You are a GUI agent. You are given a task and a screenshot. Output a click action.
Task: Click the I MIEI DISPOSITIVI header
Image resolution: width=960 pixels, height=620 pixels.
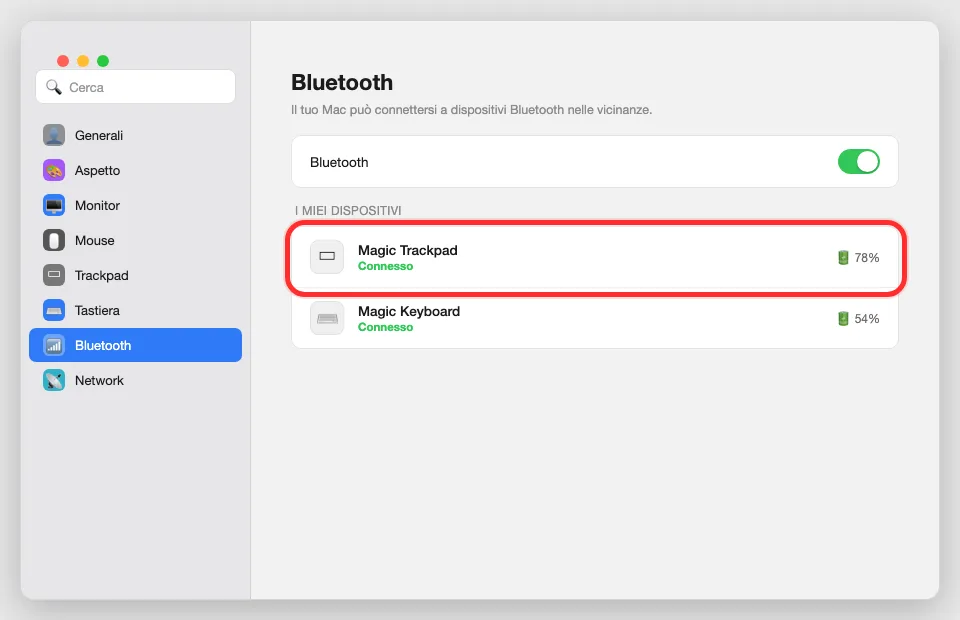tap(348, 211)
